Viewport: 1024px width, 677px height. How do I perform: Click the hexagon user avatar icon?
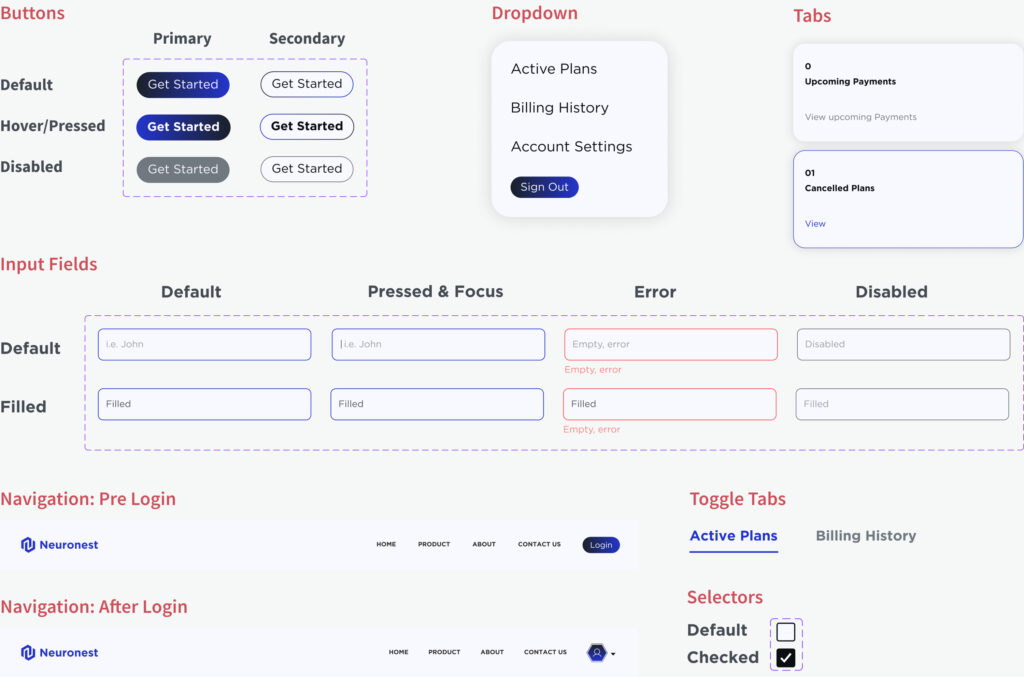tap(597, 653)
